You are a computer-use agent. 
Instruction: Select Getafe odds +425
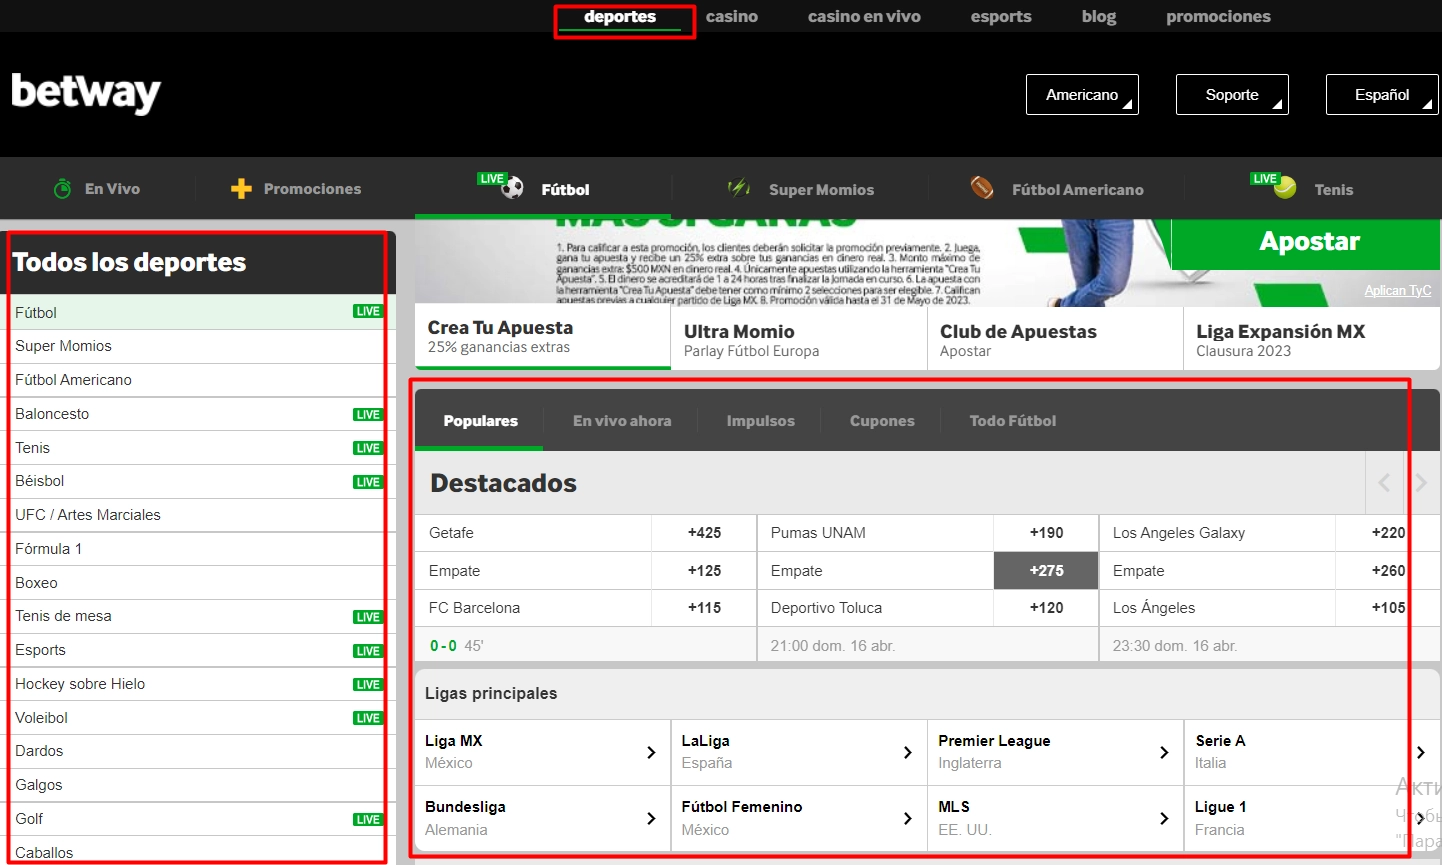704,533
